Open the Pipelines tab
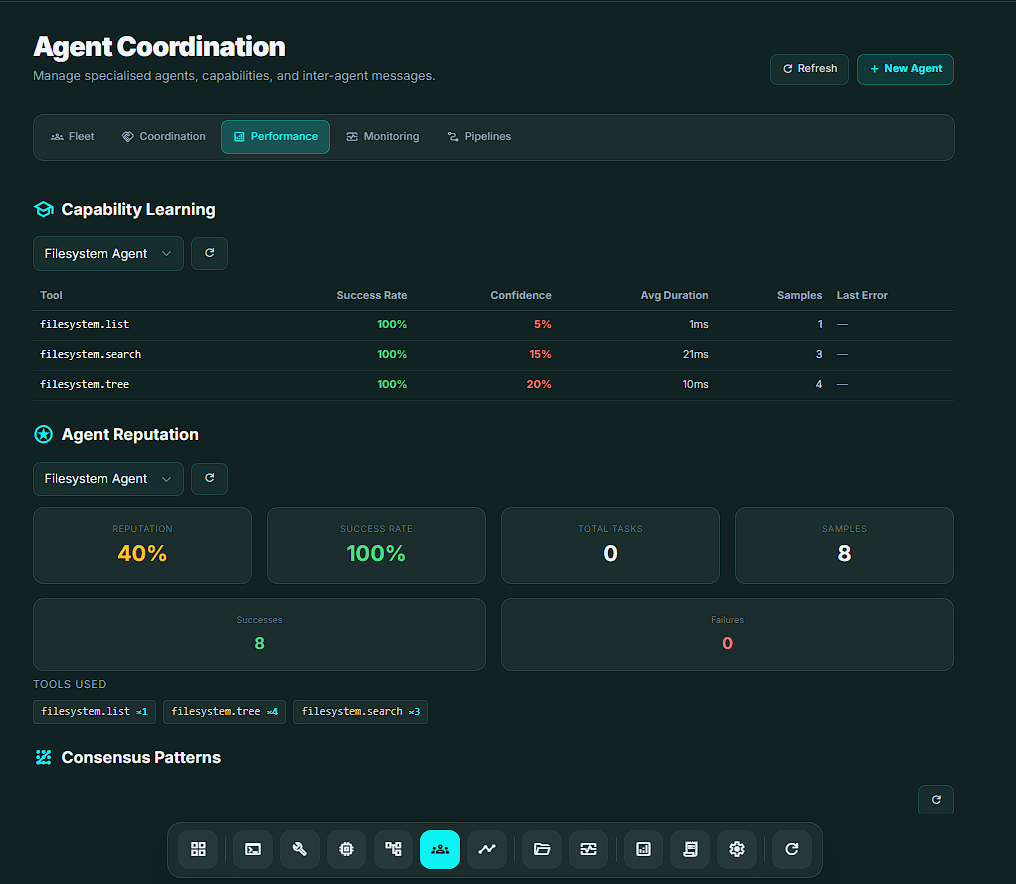Screen dimensions: 1016x884 (479, 137)
